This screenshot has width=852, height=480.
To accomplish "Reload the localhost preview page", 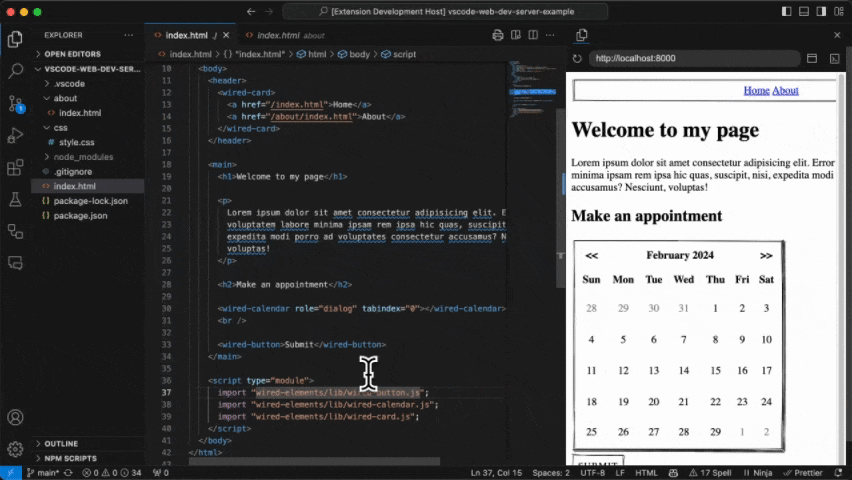I will [577, 59].
